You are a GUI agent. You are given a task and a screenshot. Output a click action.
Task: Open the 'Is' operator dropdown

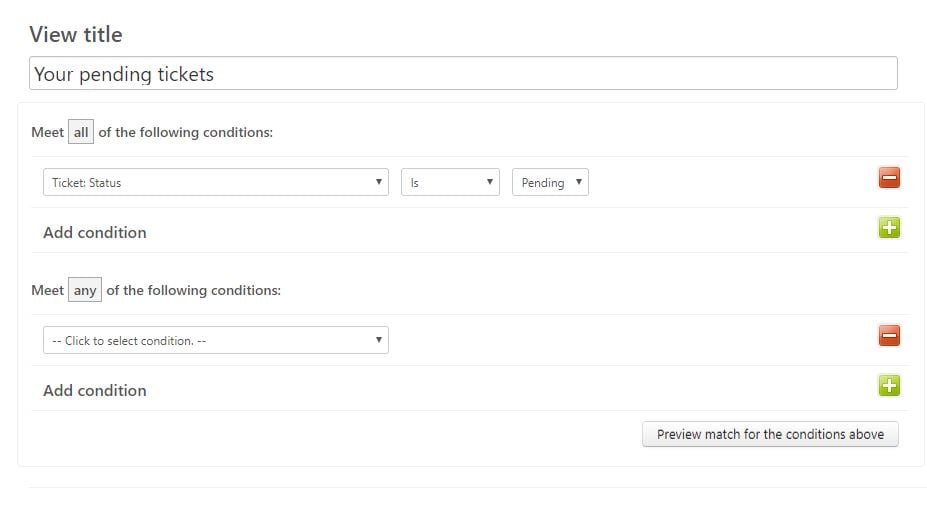coord(450,182)
